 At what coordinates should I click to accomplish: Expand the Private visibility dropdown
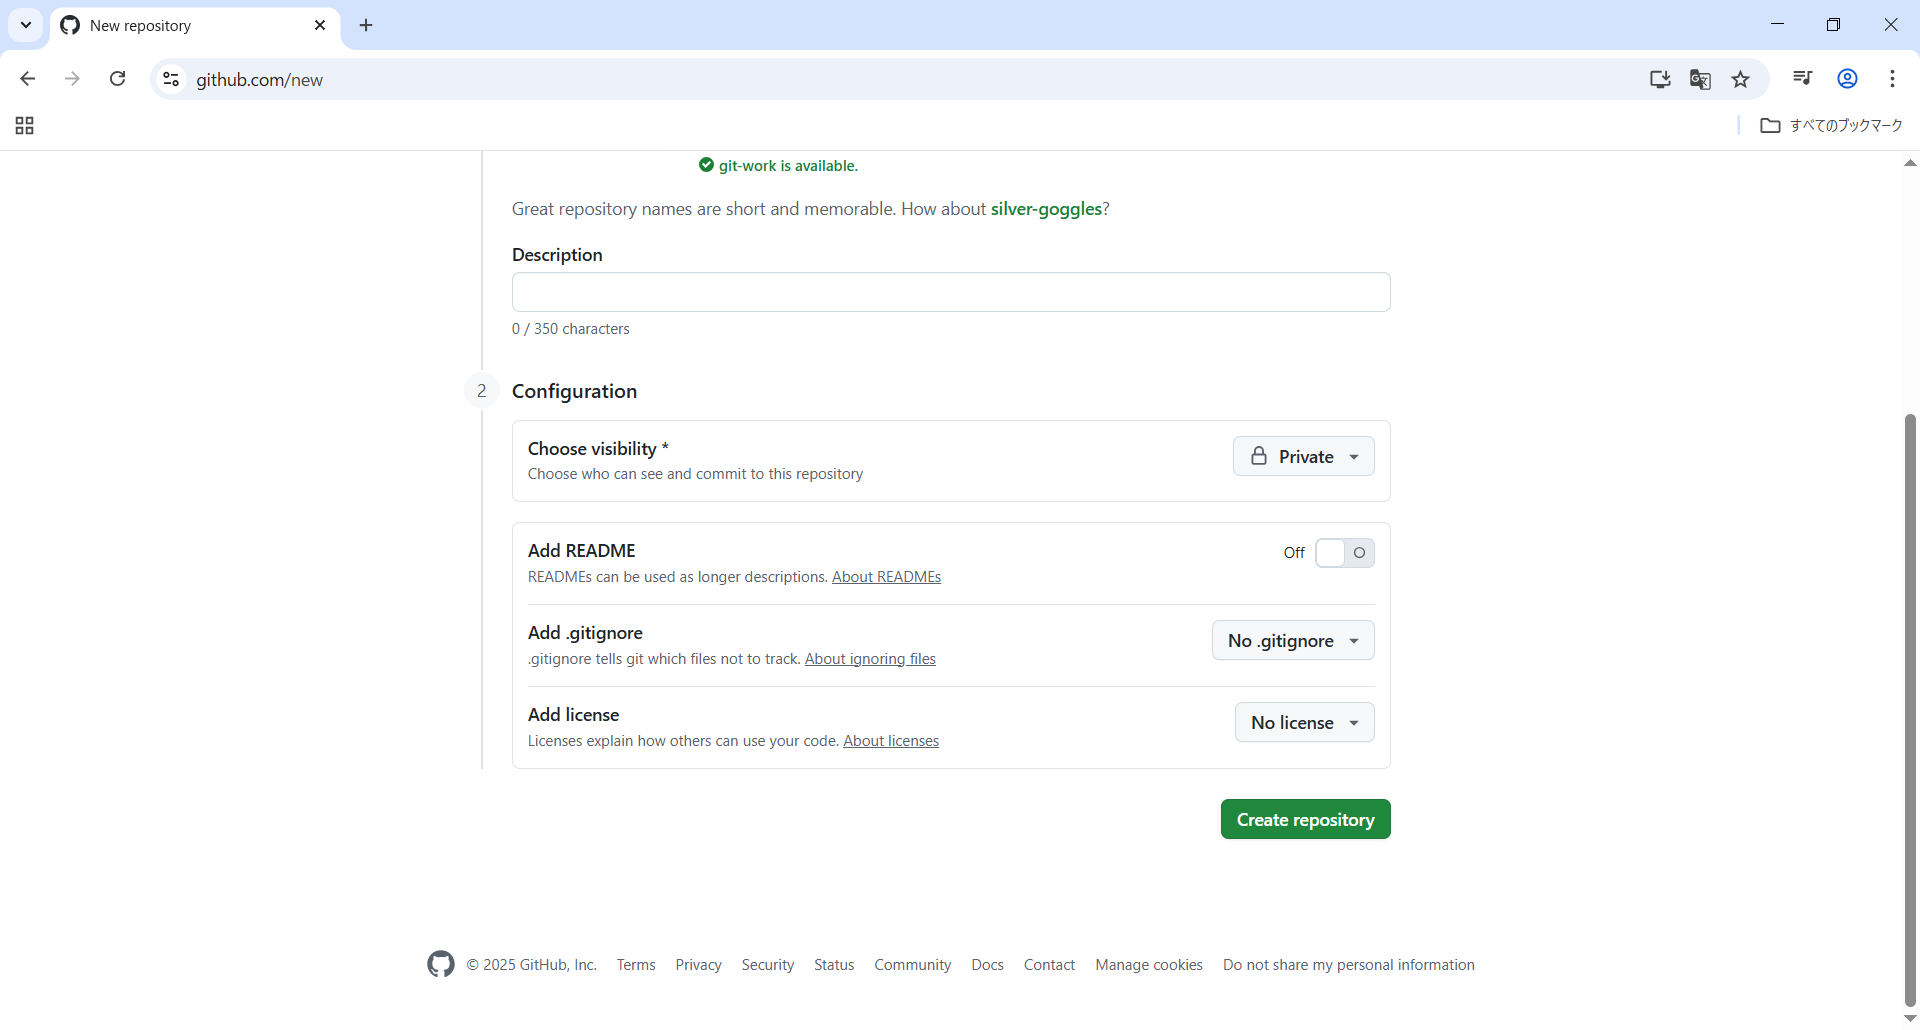tap(1303, 456)
